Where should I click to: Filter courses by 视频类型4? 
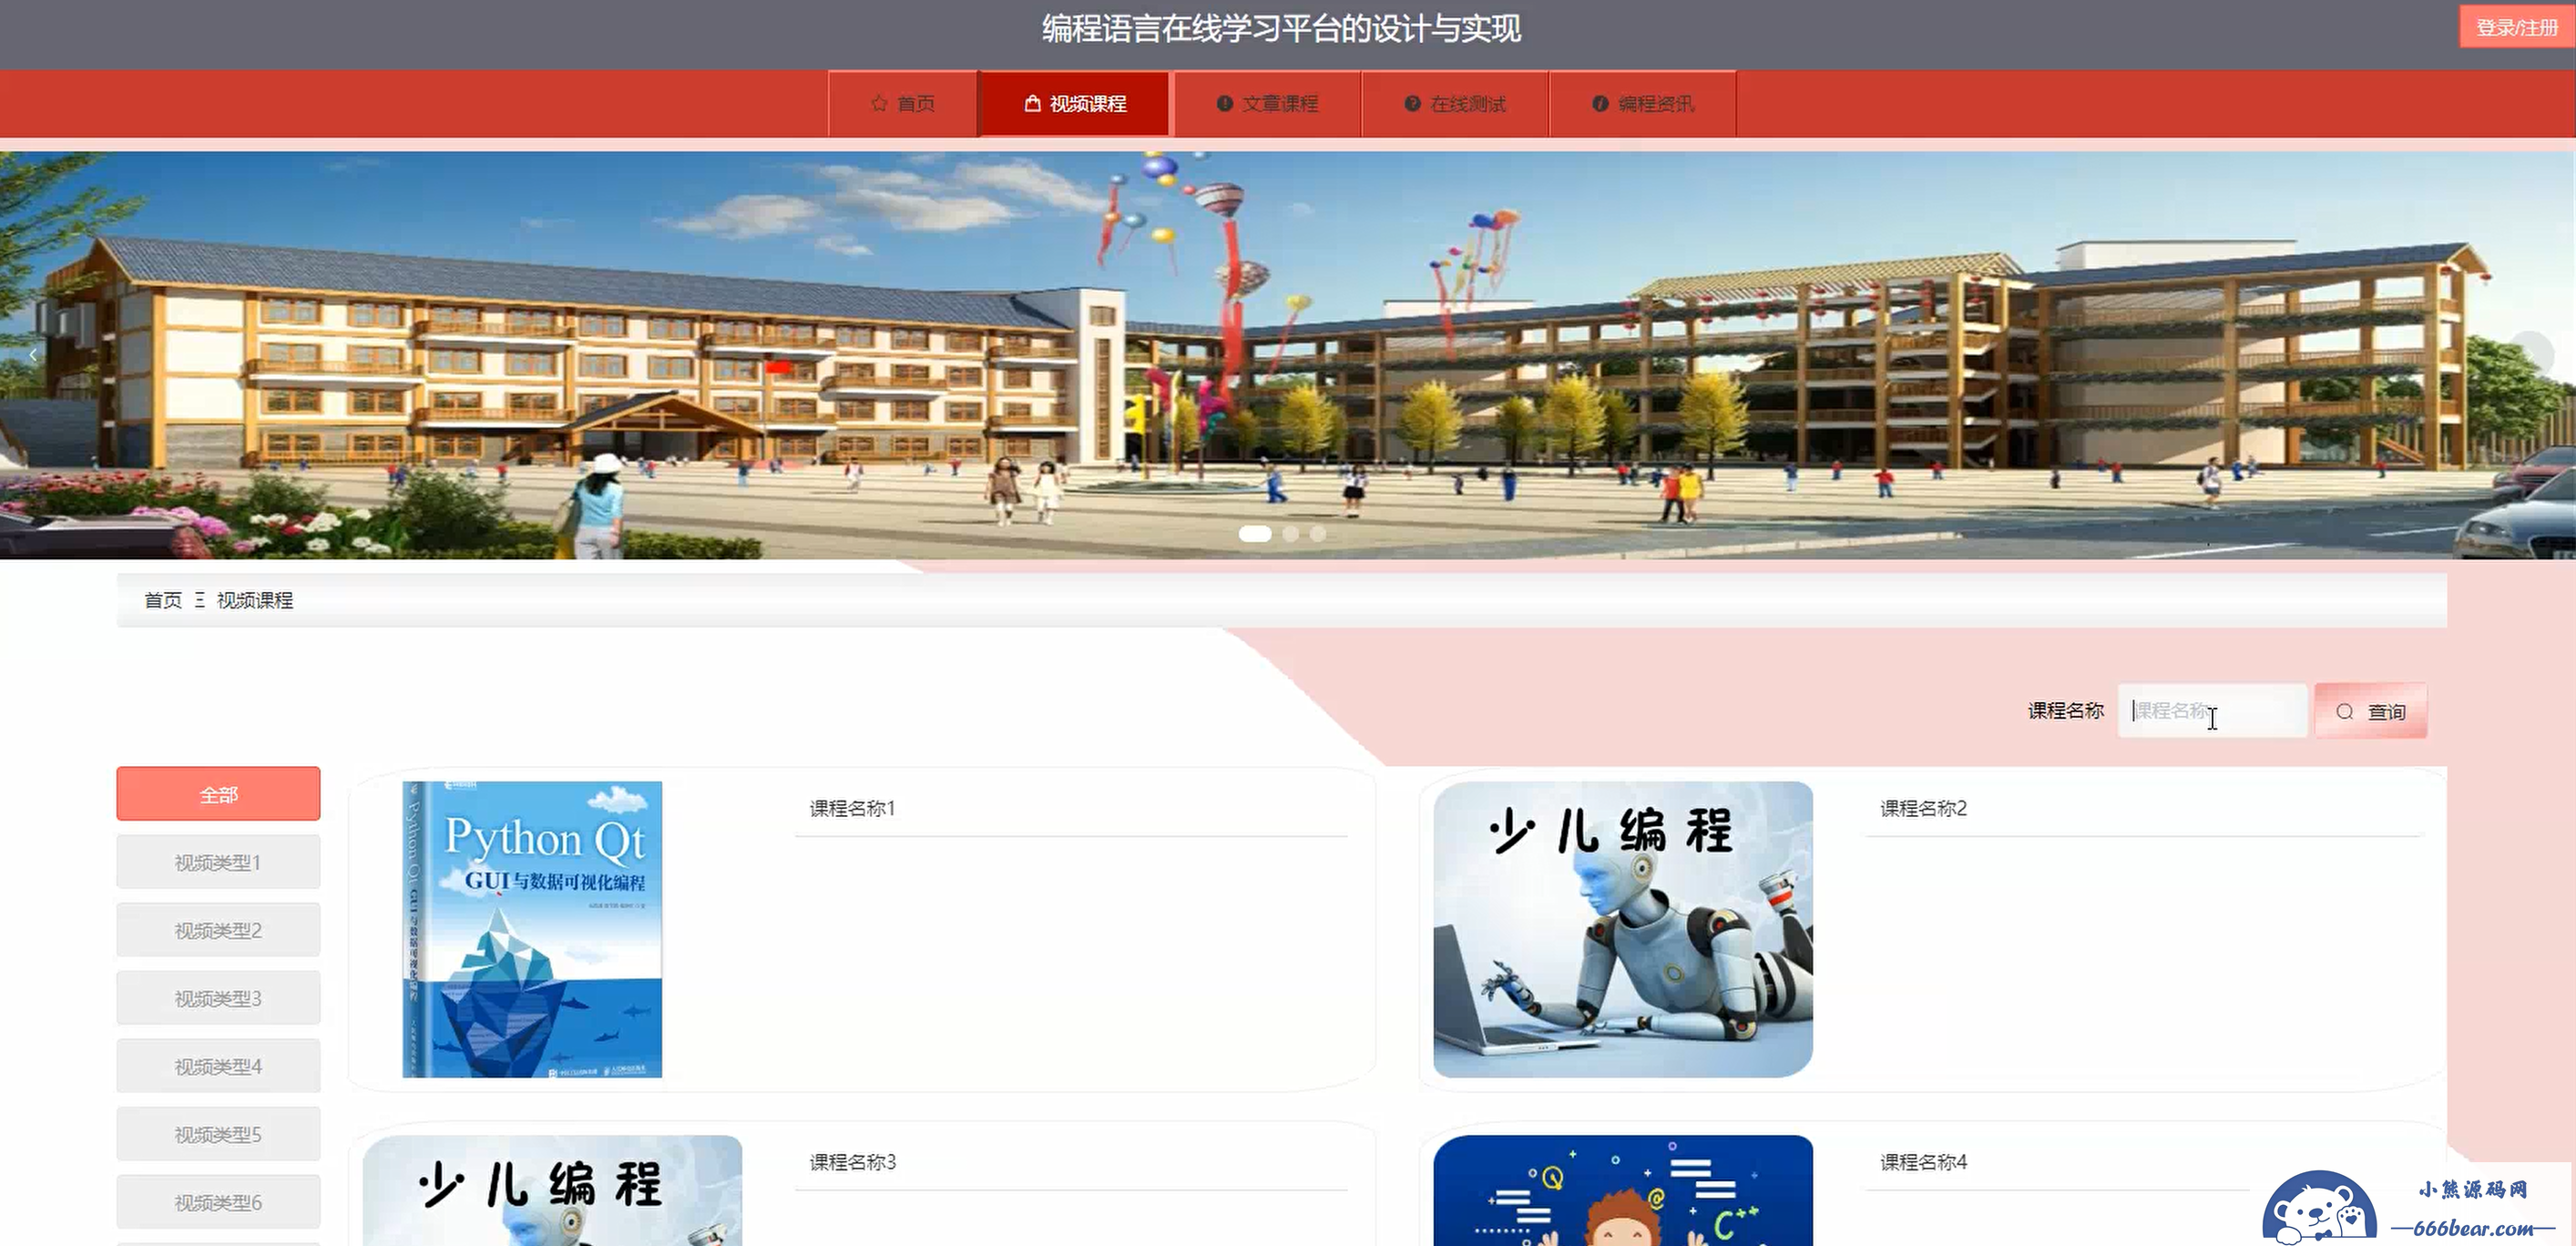pyautogui.click(x=218, y=1066)
